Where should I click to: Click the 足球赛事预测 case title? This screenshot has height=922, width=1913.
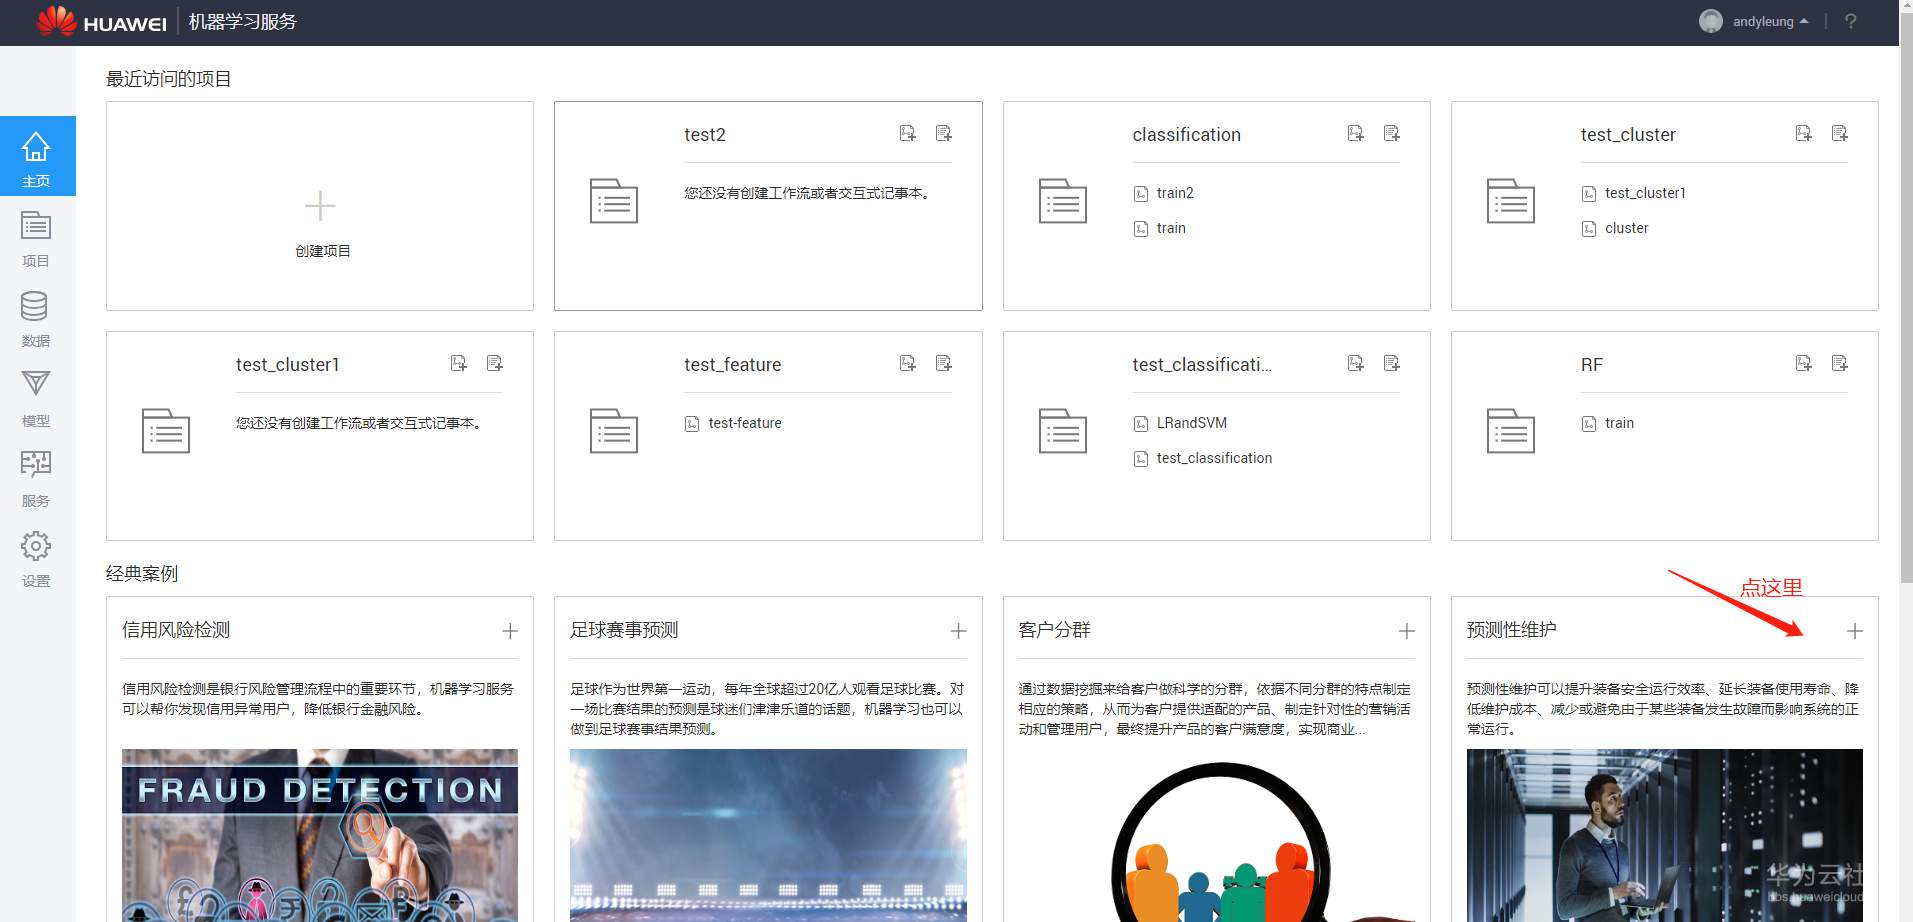pyautogui.click(x=624, y=630)
